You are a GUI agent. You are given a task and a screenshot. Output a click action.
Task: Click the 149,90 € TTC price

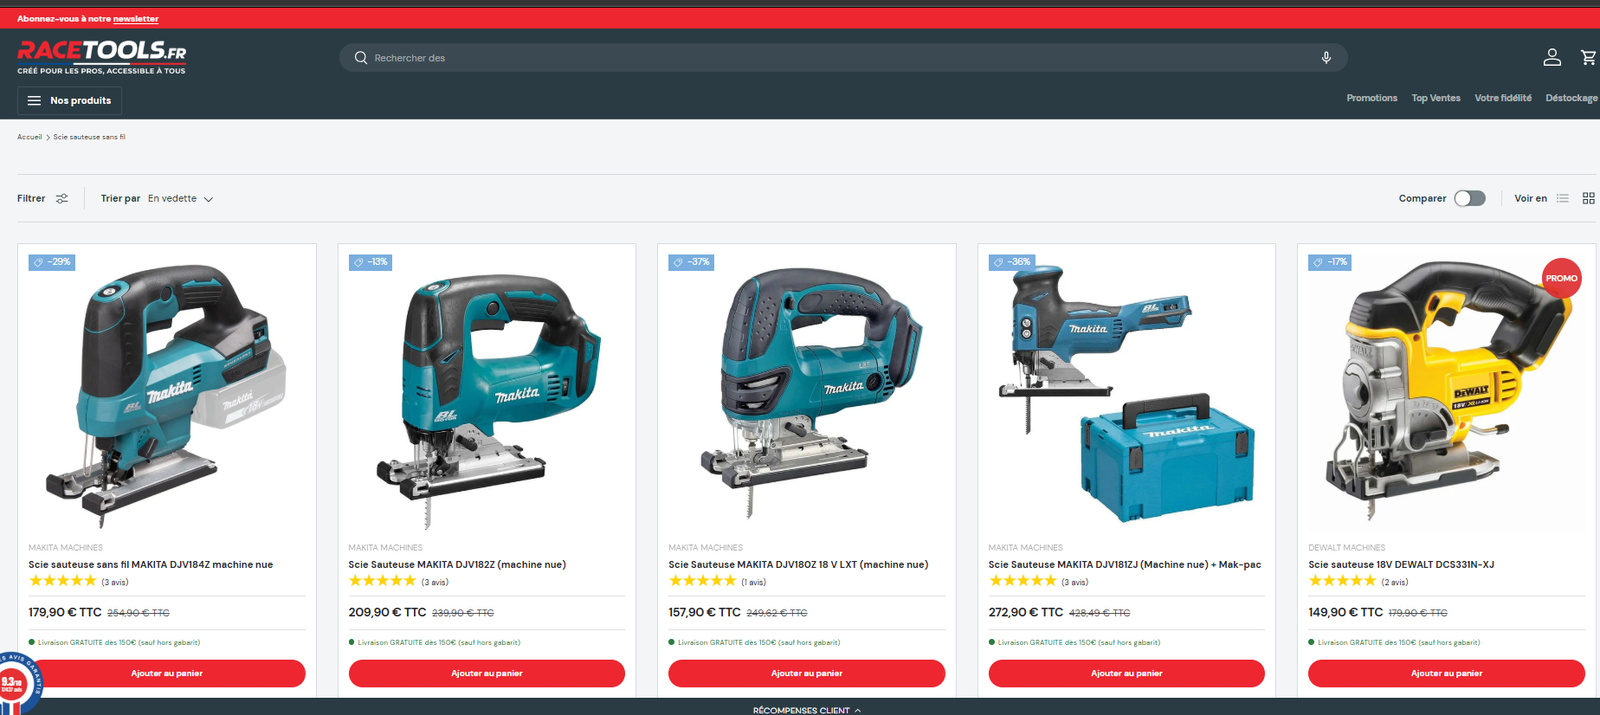[1346, 612]
